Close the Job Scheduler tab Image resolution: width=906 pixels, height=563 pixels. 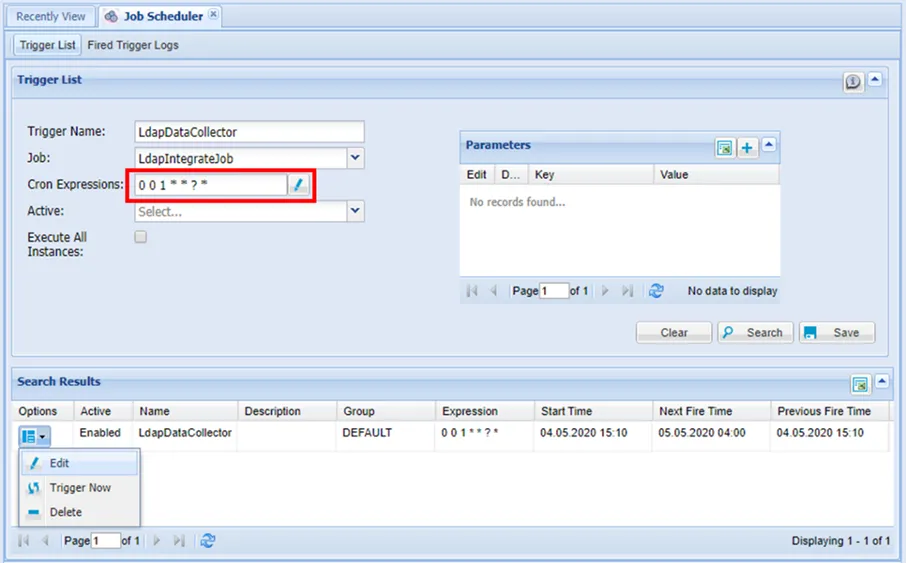coord(213,14)
